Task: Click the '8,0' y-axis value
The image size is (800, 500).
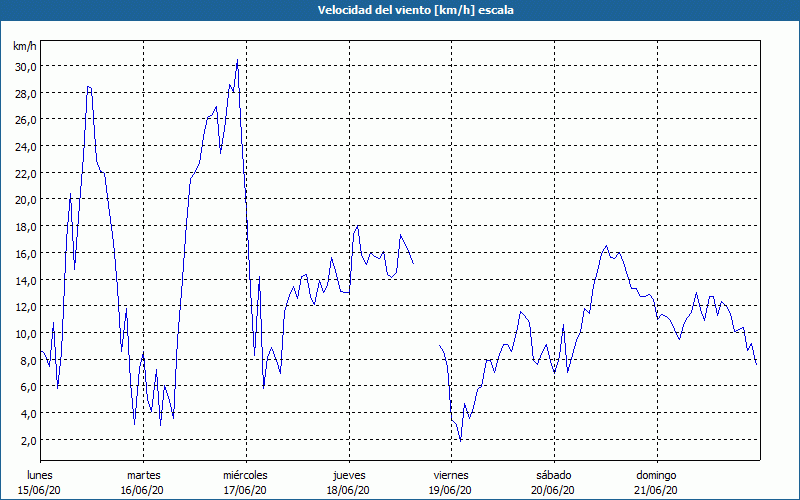Action: 28,360
